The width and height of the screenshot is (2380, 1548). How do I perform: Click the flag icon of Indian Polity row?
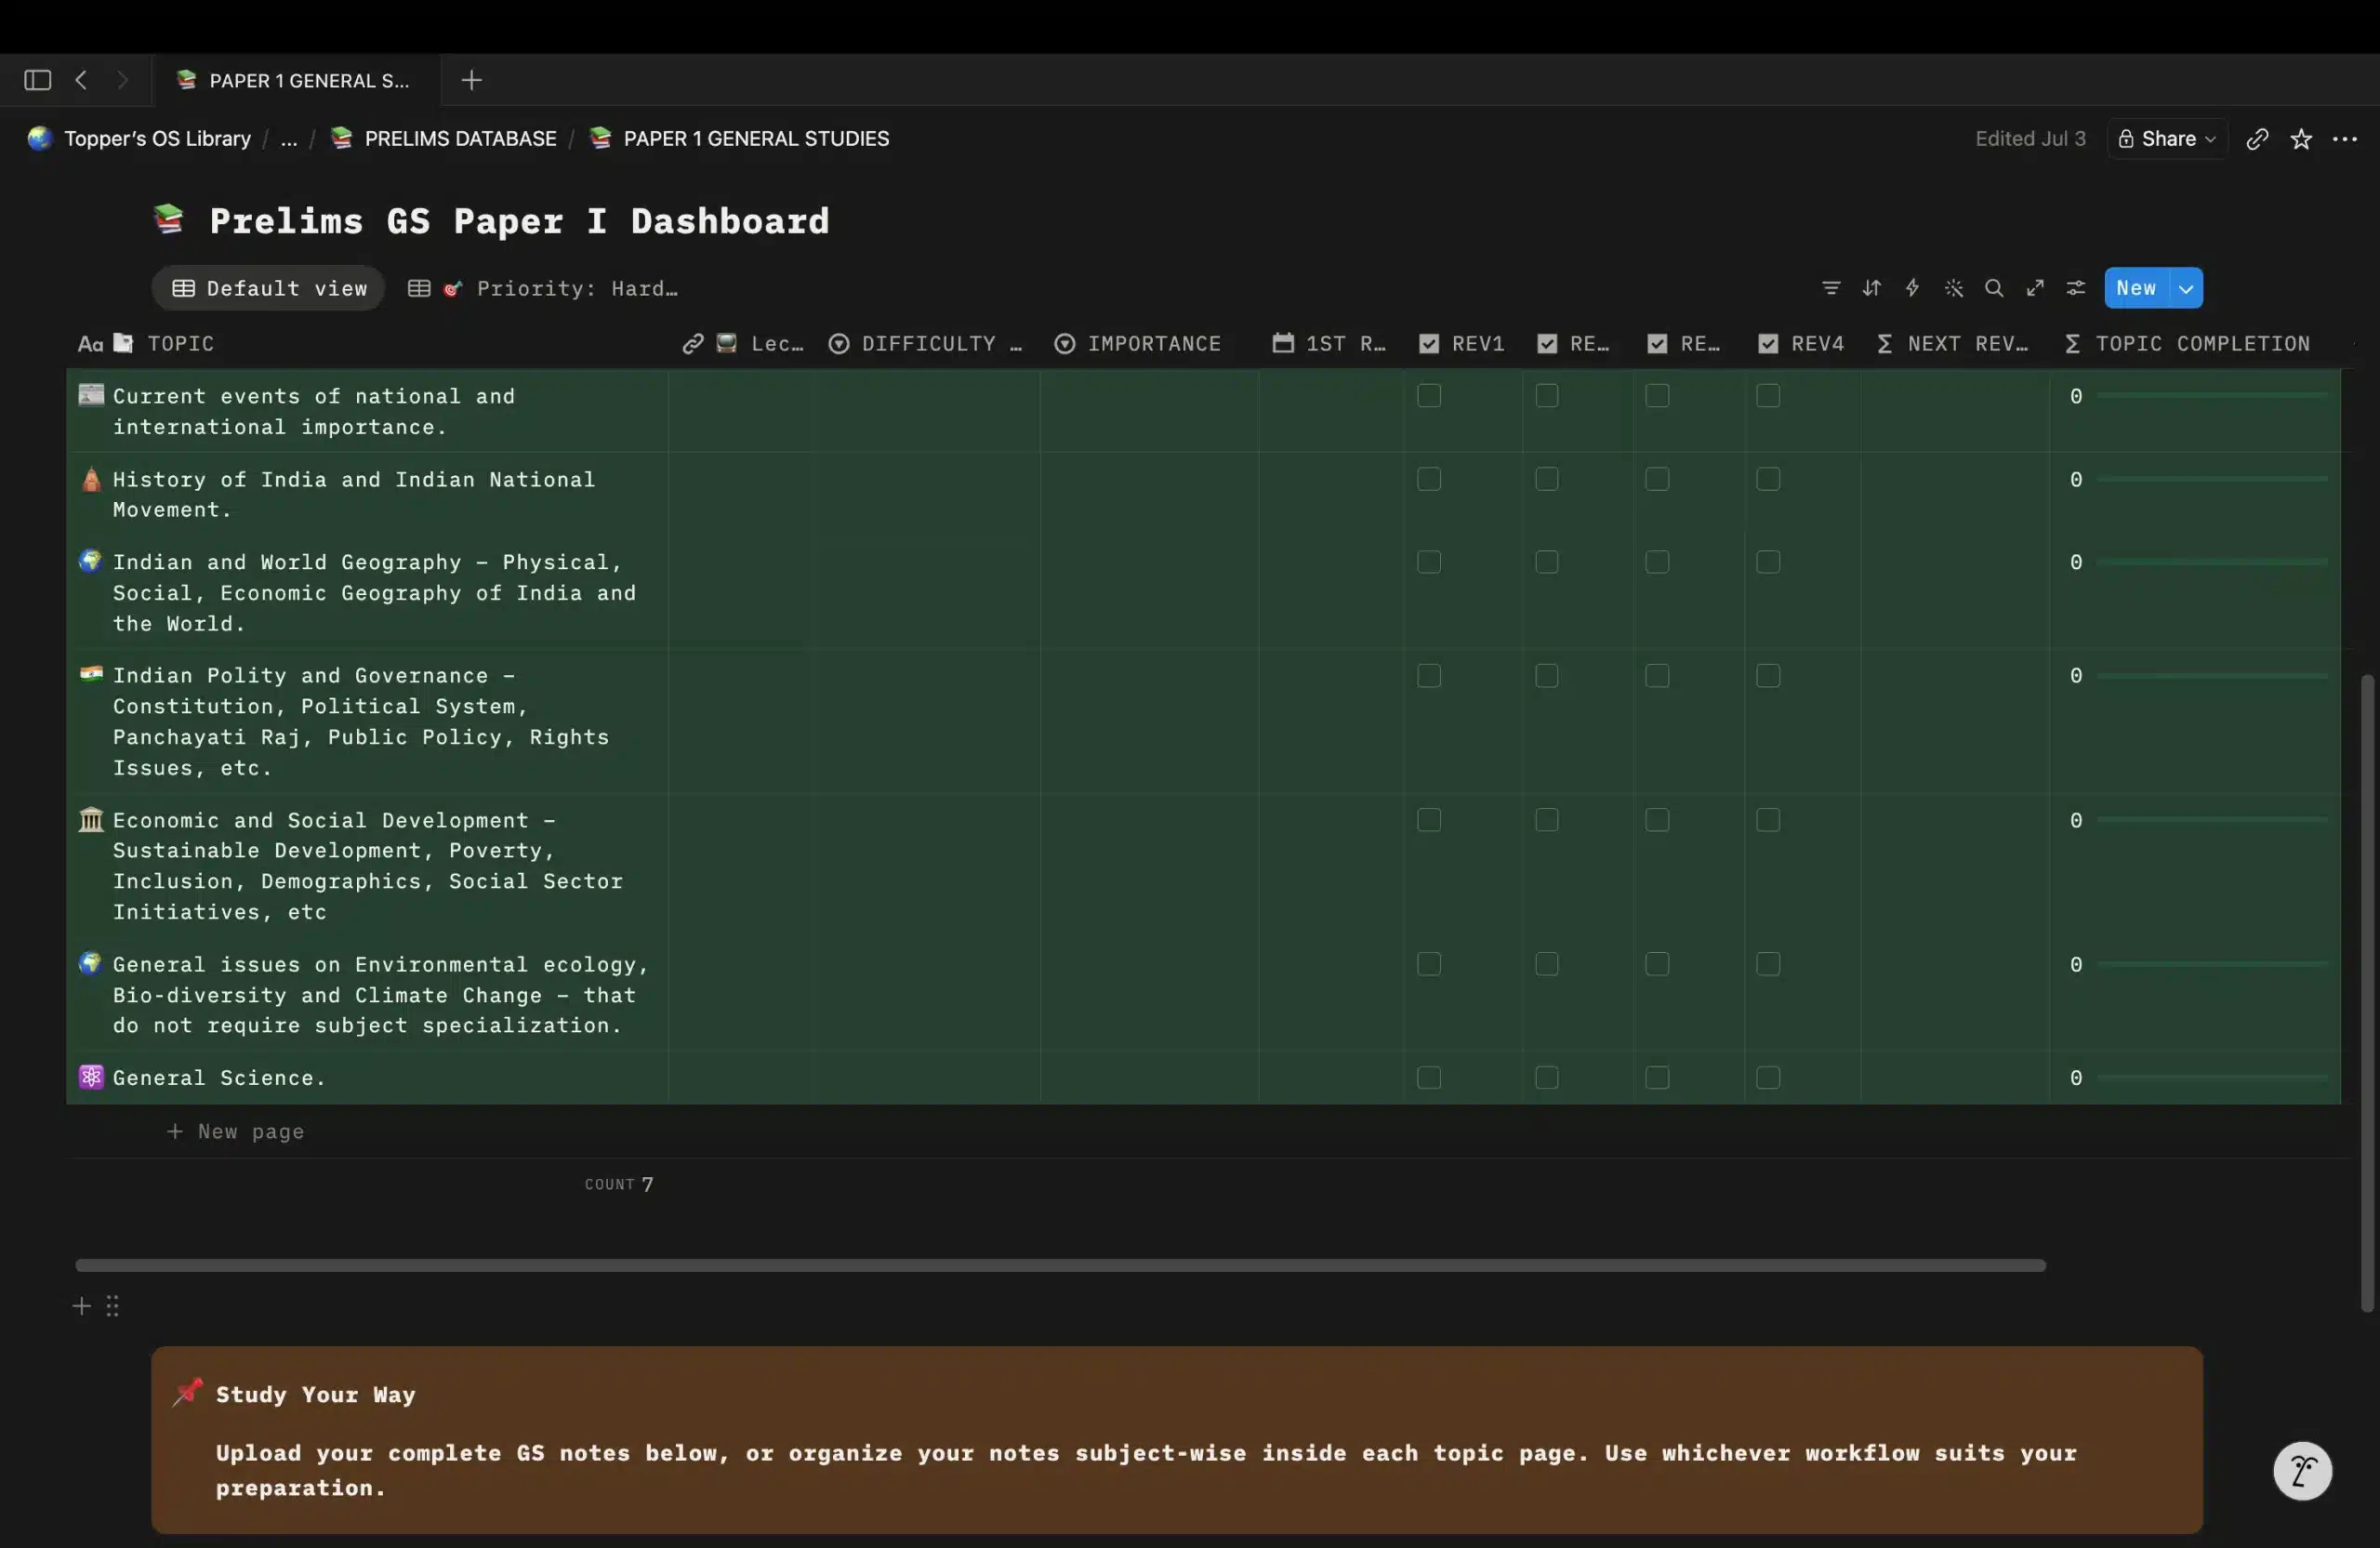pos(91,674)
